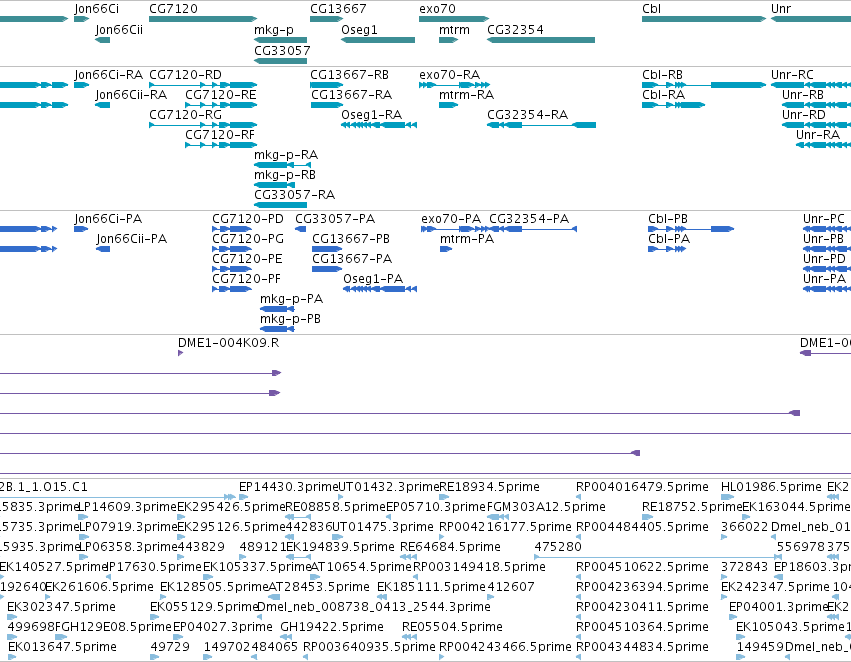Select the mkg-p gene label
Screen dimensions: 851x662
click(x=274, y=29)
